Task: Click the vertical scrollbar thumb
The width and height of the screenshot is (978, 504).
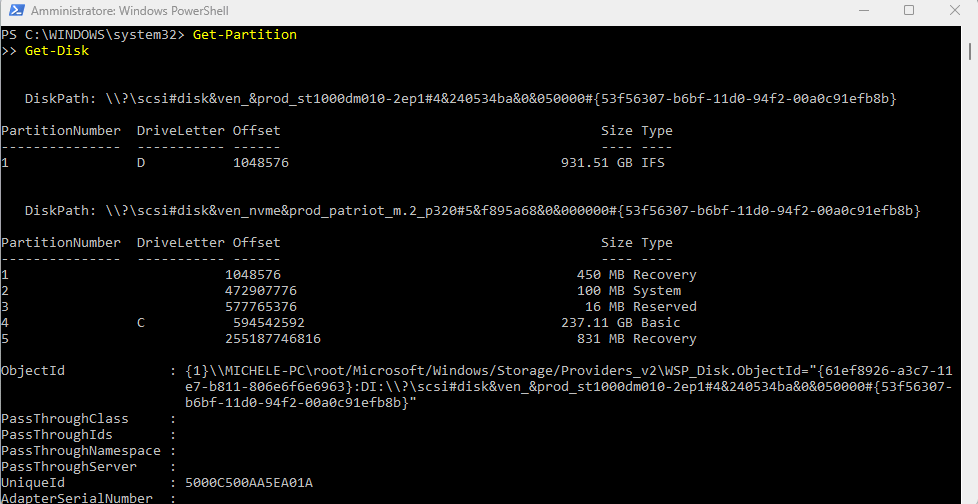Action: [971, 50]
